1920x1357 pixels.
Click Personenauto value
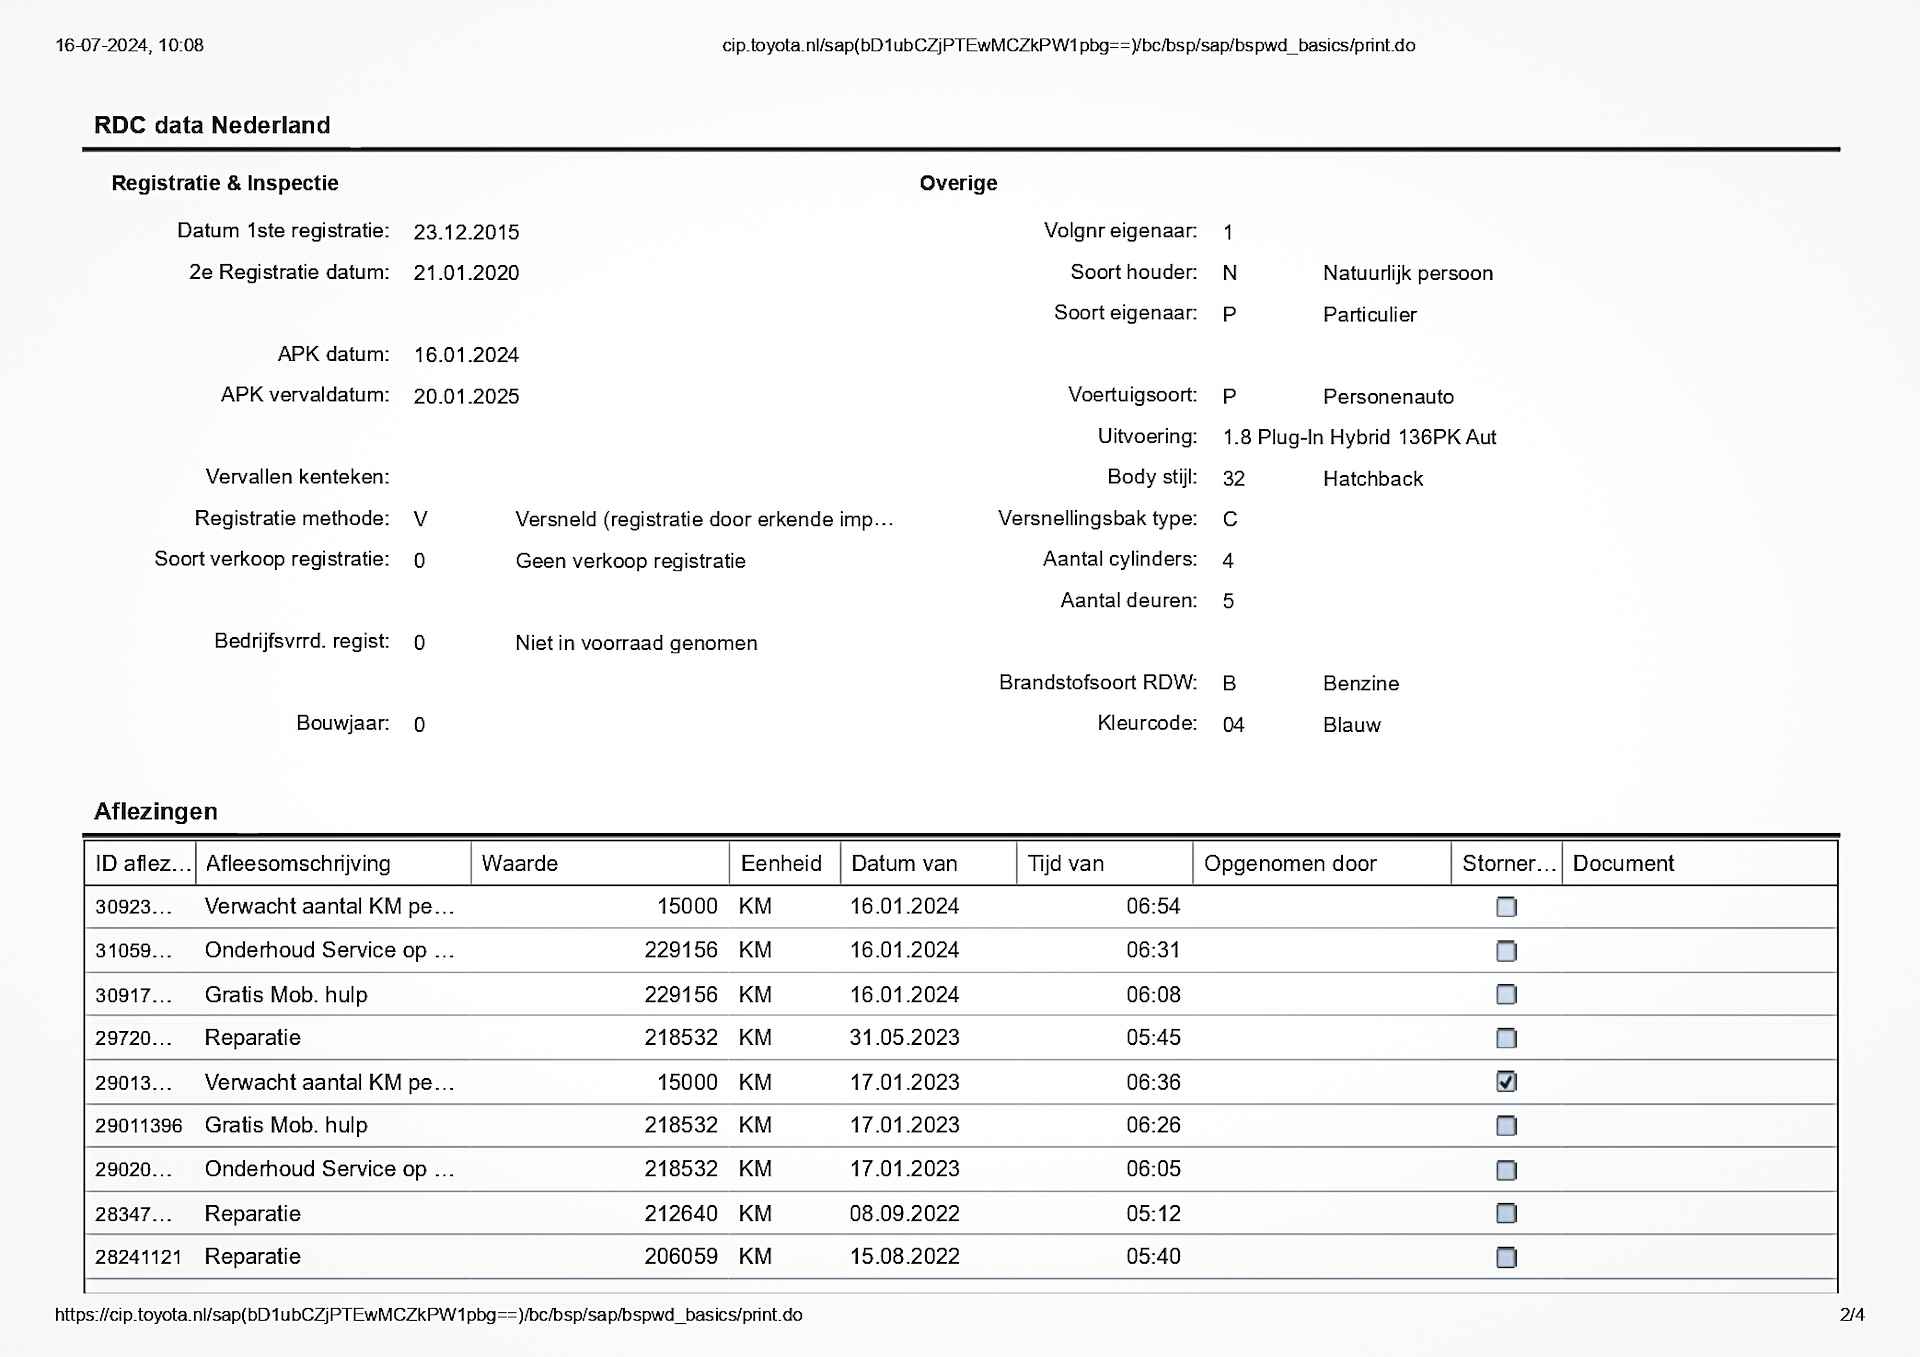[x=1388, y=396]
